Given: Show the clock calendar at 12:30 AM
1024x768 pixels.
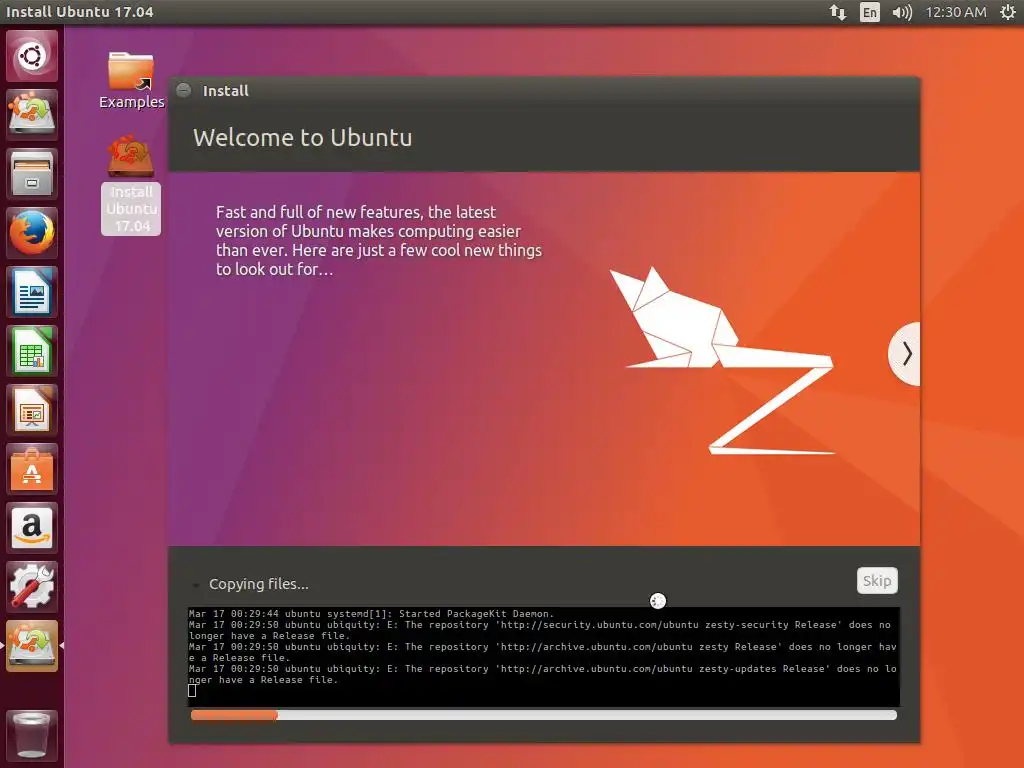Looking at the screenshot, I should [955, 12].
